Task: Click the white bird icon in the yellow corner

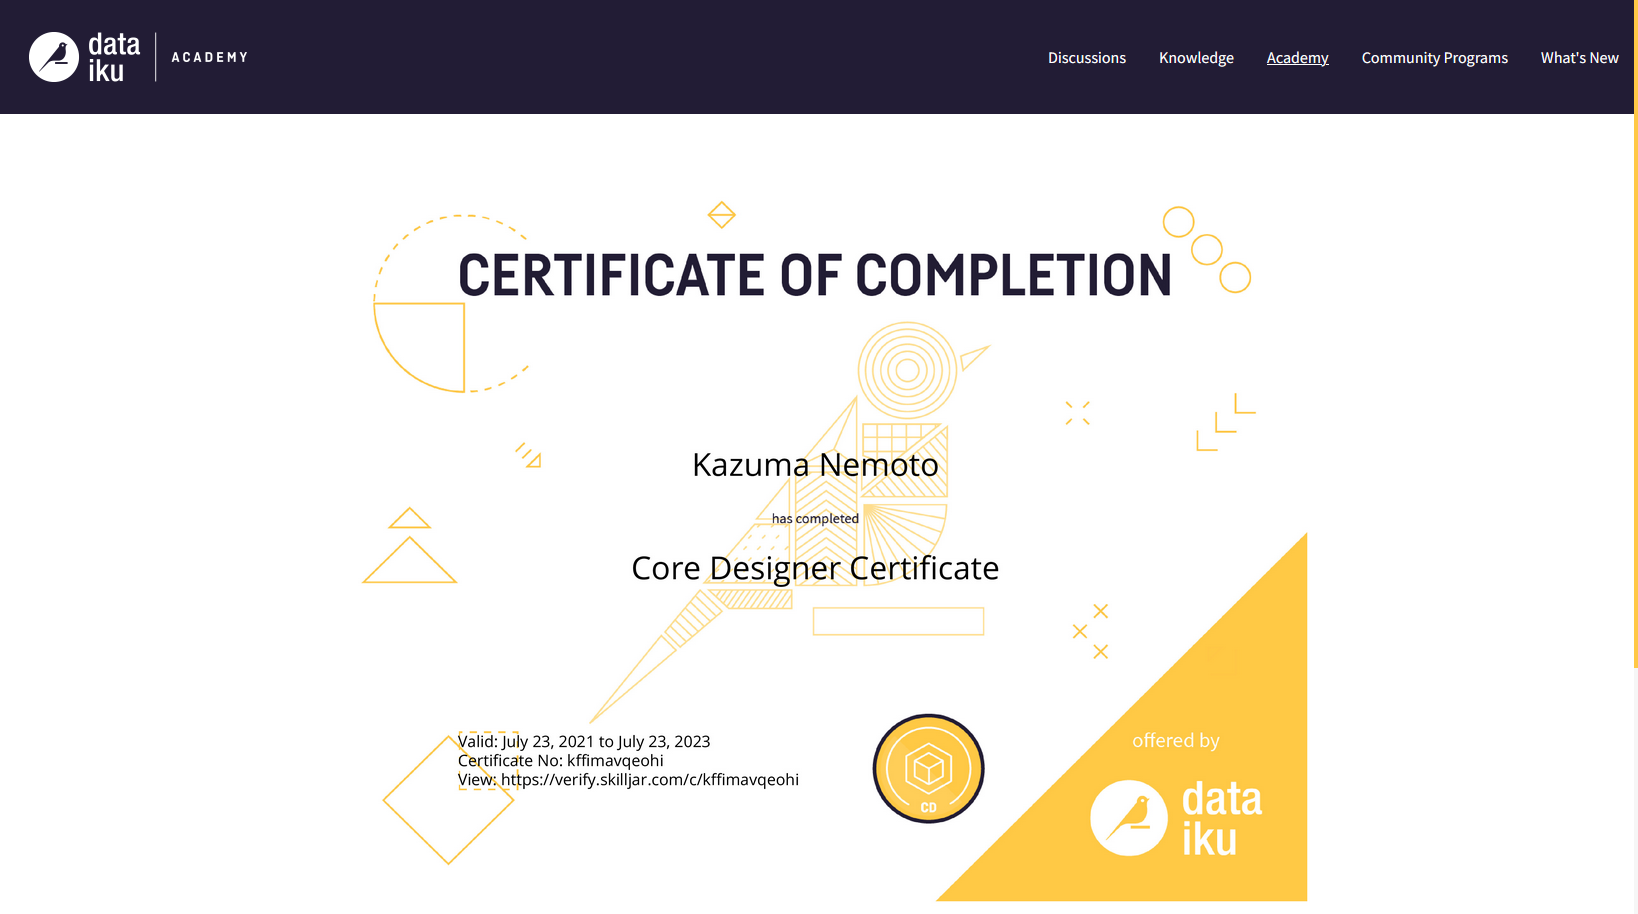Action: point(1129,817)
